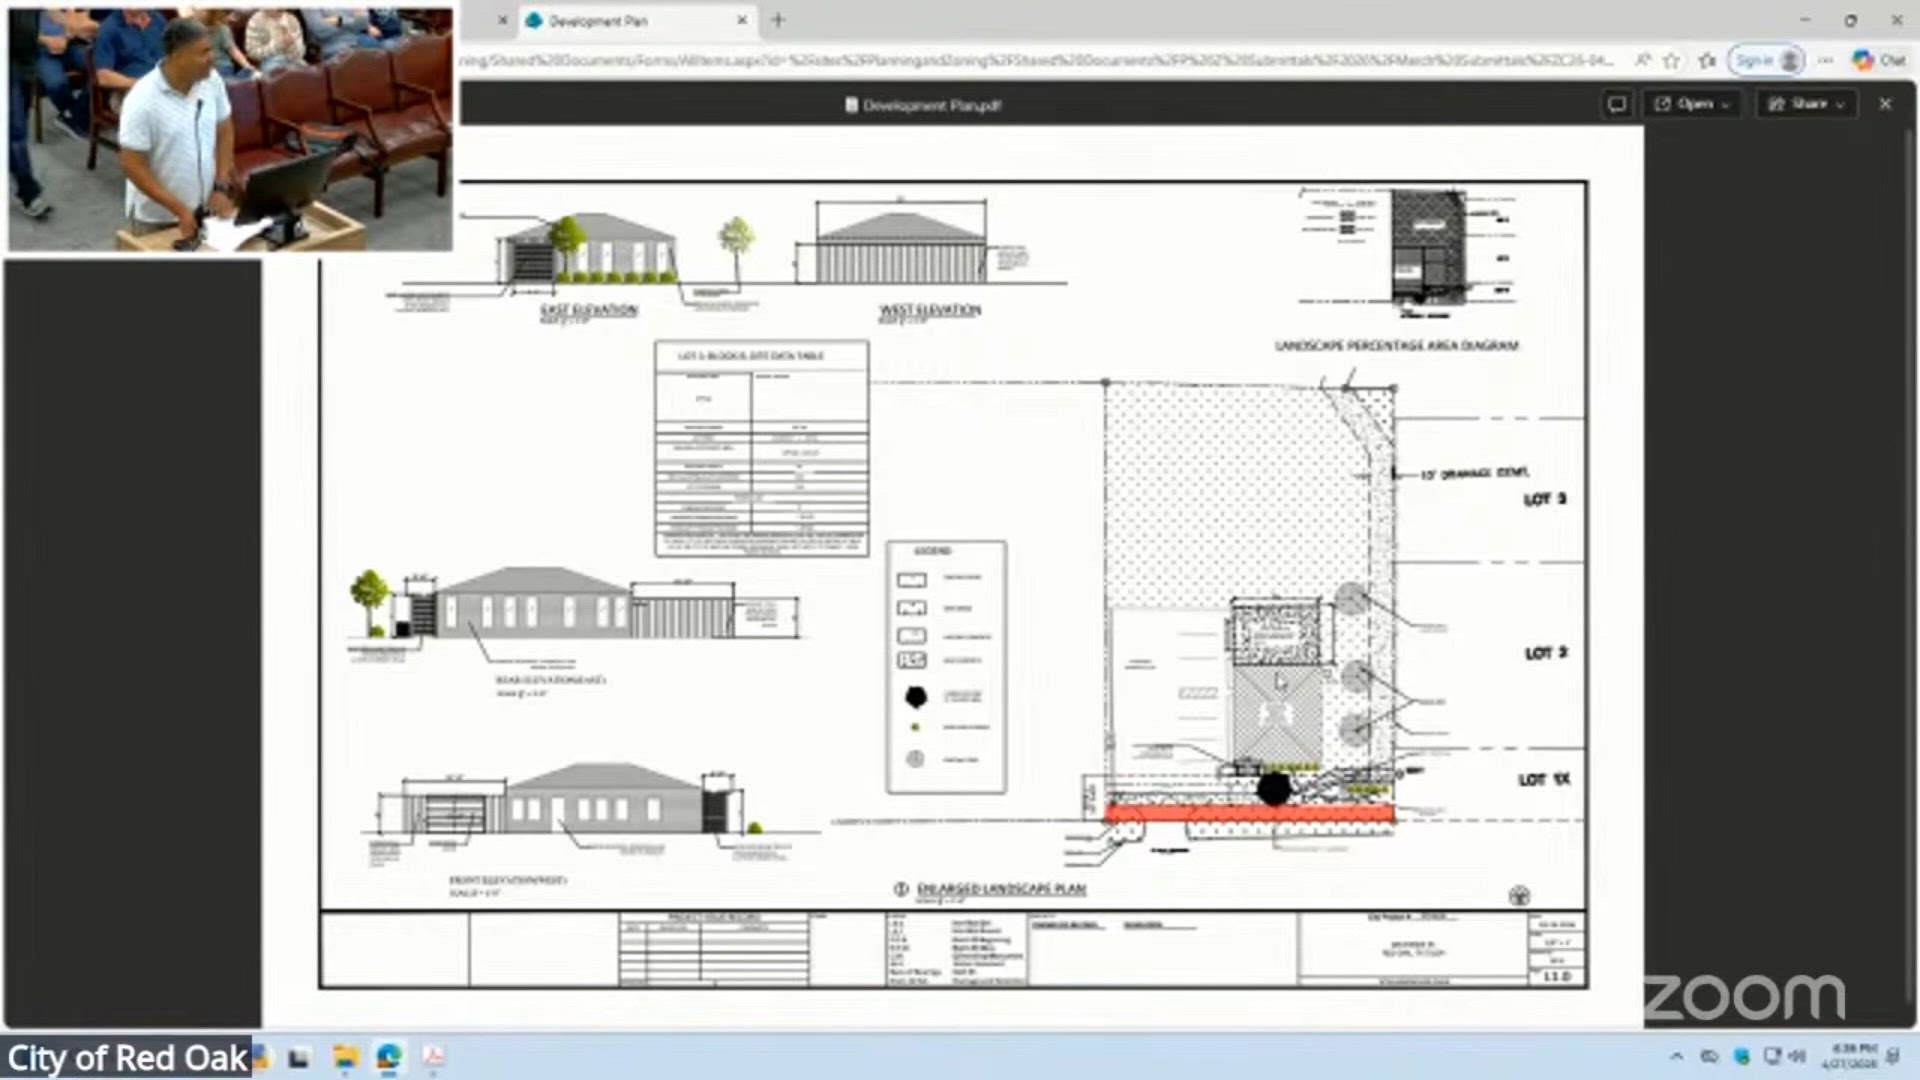Screen dimensions: 1920x1080
Task: Minimize the browser window
Action: tap(1805, 20)
